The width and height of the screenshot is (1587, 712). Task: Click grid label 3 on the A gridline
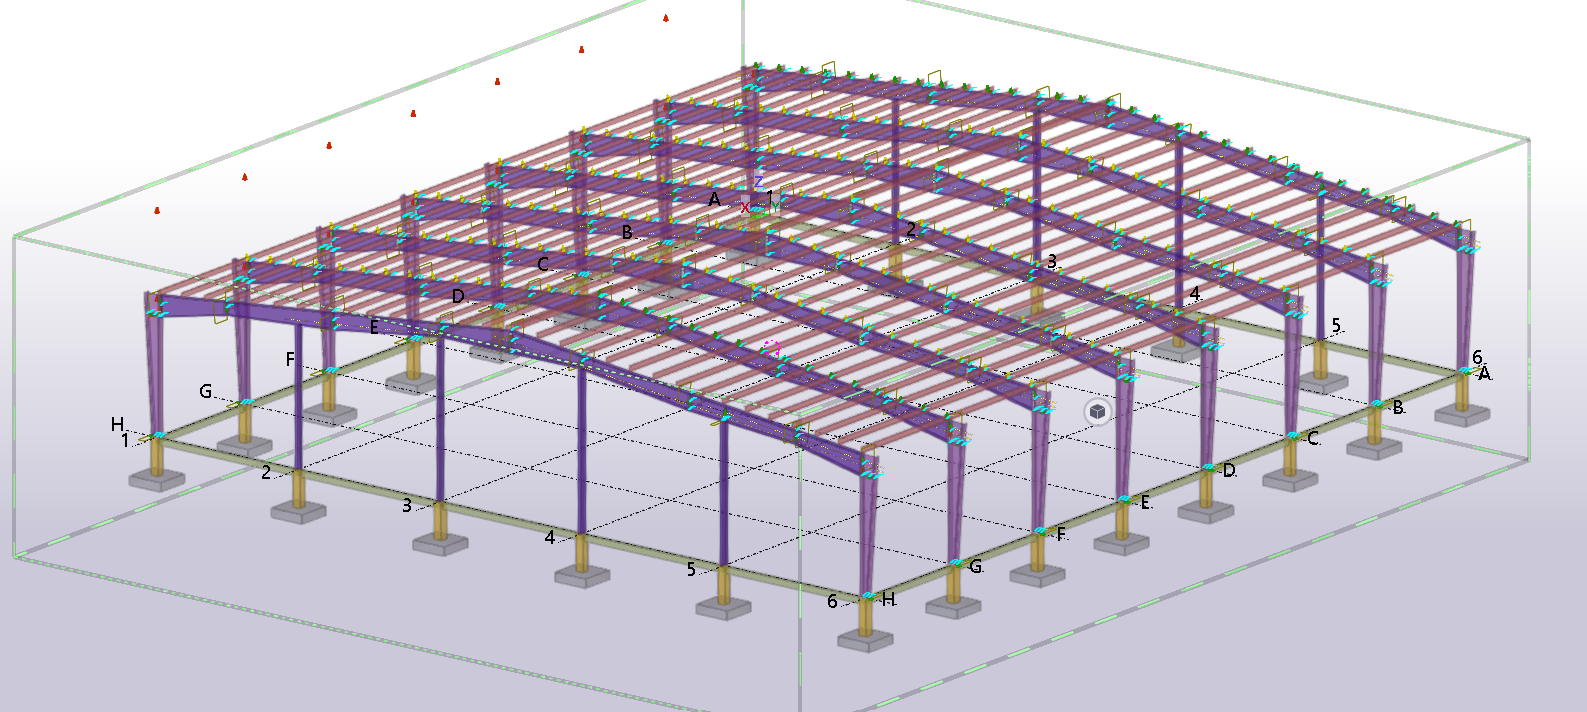click(x=1052, y=262)
